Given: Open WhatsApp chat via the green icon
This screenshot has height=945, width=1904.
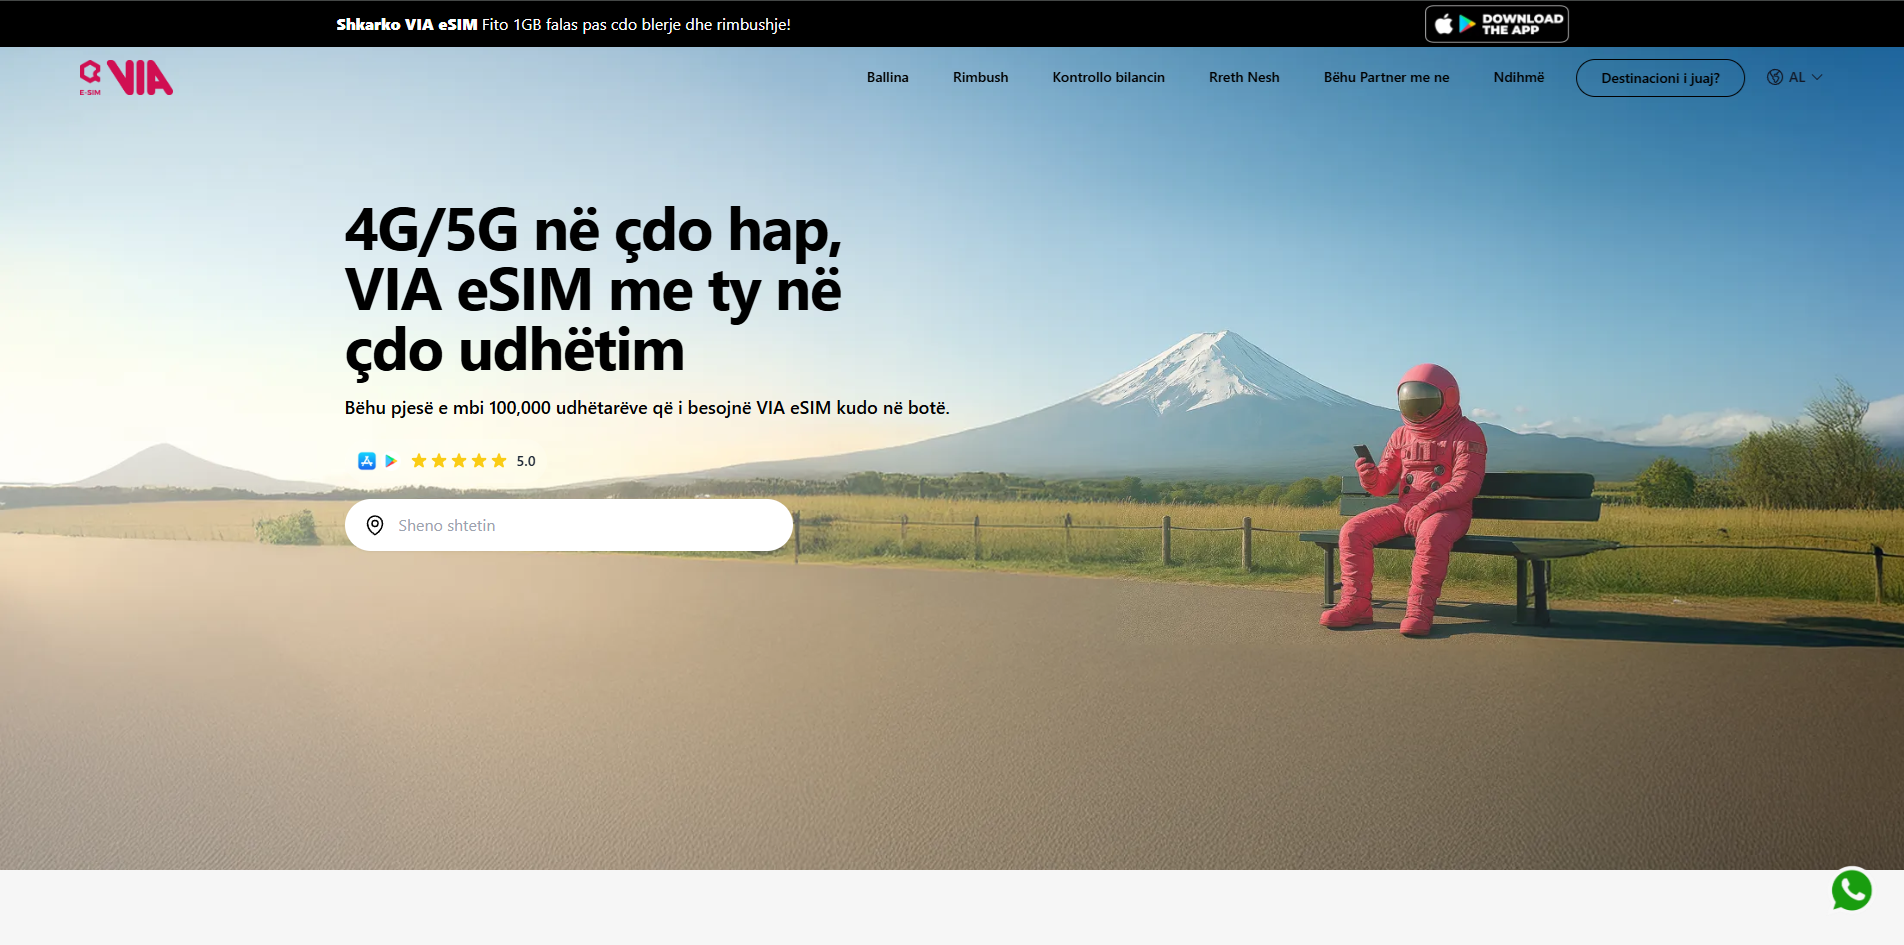Looking at the screenshot, I should point(1852,891).
